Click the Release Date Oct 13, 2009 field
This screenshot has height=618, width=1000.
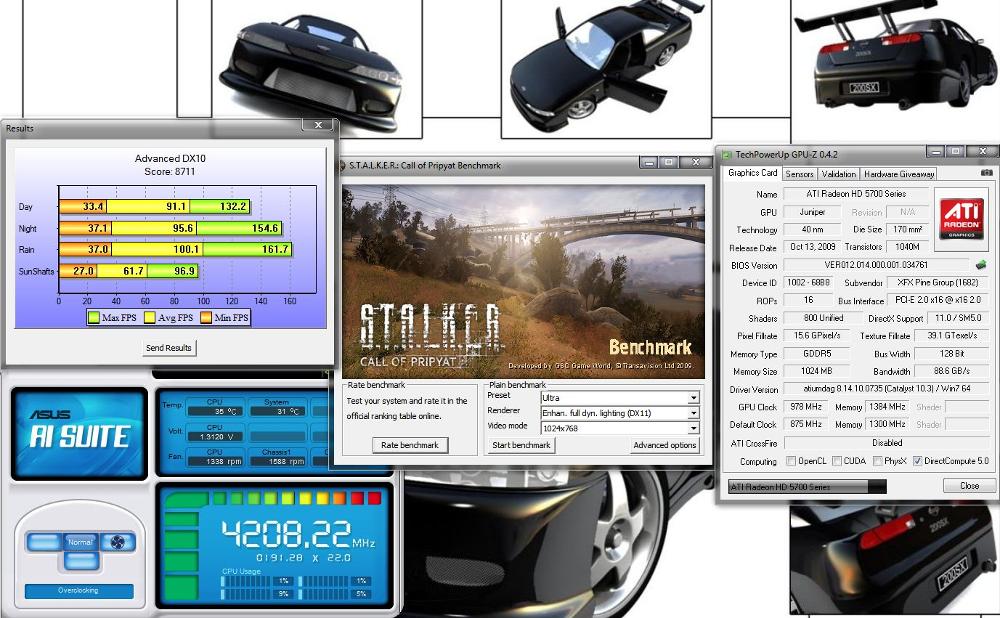(812, 247)
